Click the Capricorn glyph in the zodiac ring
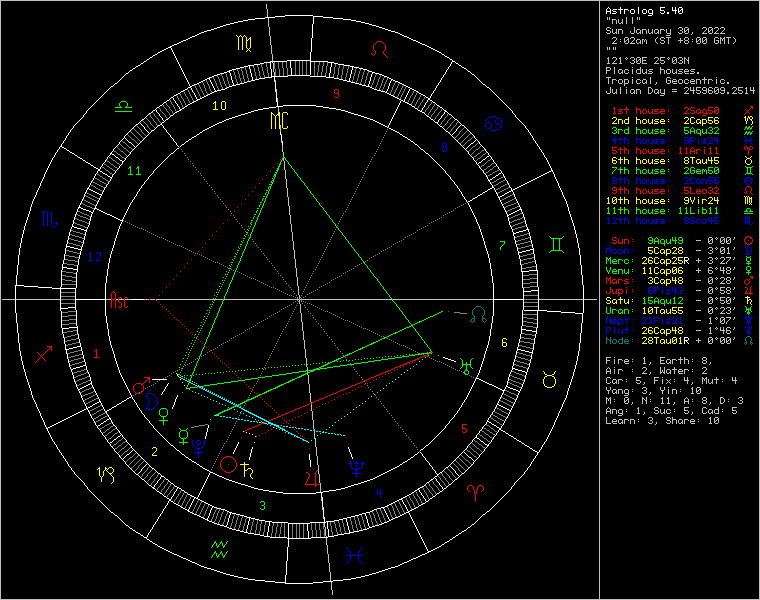 coord(106,475)
